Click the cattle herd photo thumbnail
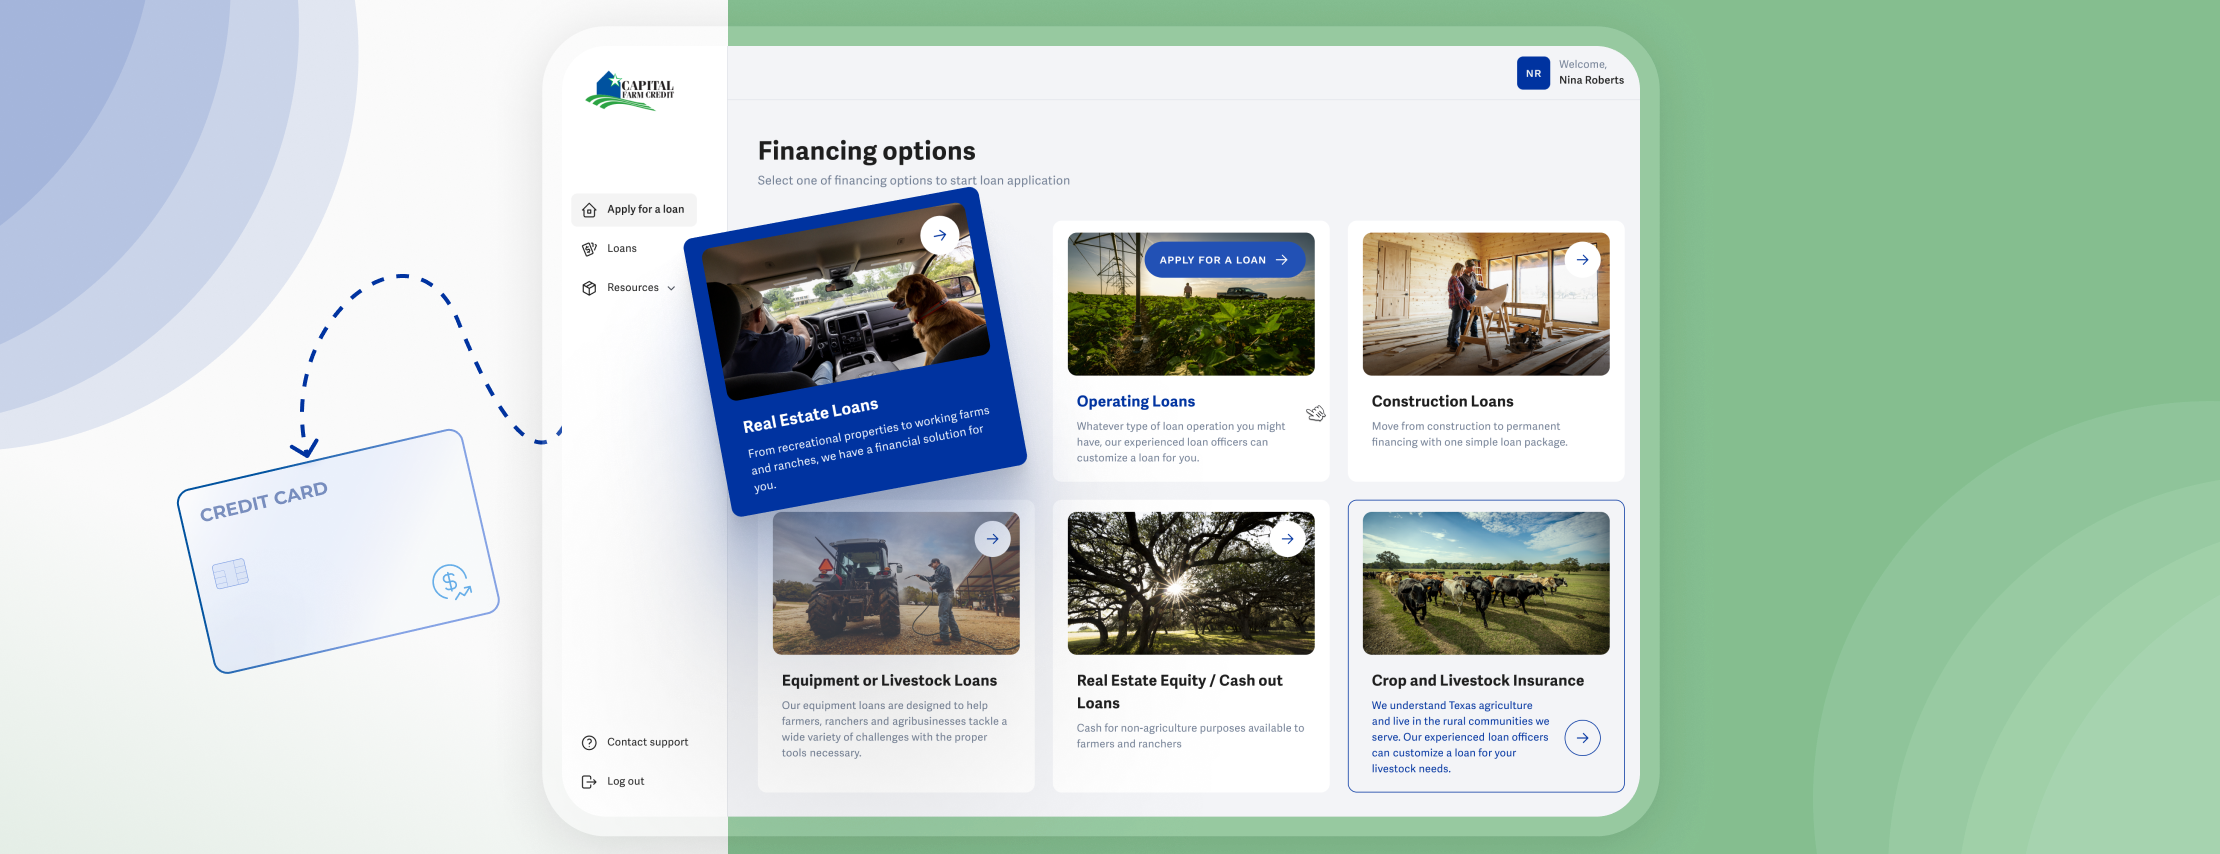2220x854 pixels. (1486, 583)
